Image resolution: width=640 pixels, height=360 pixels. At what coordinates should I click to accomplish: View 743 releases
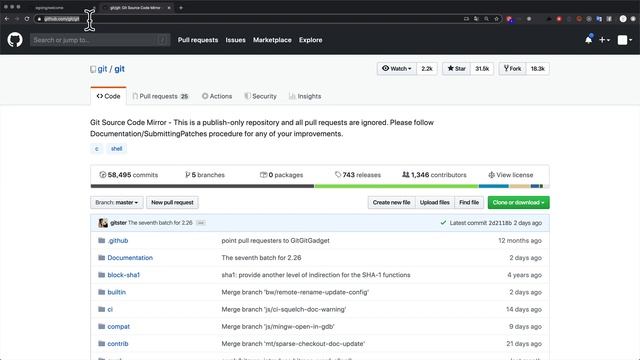(x=358, y=175)
